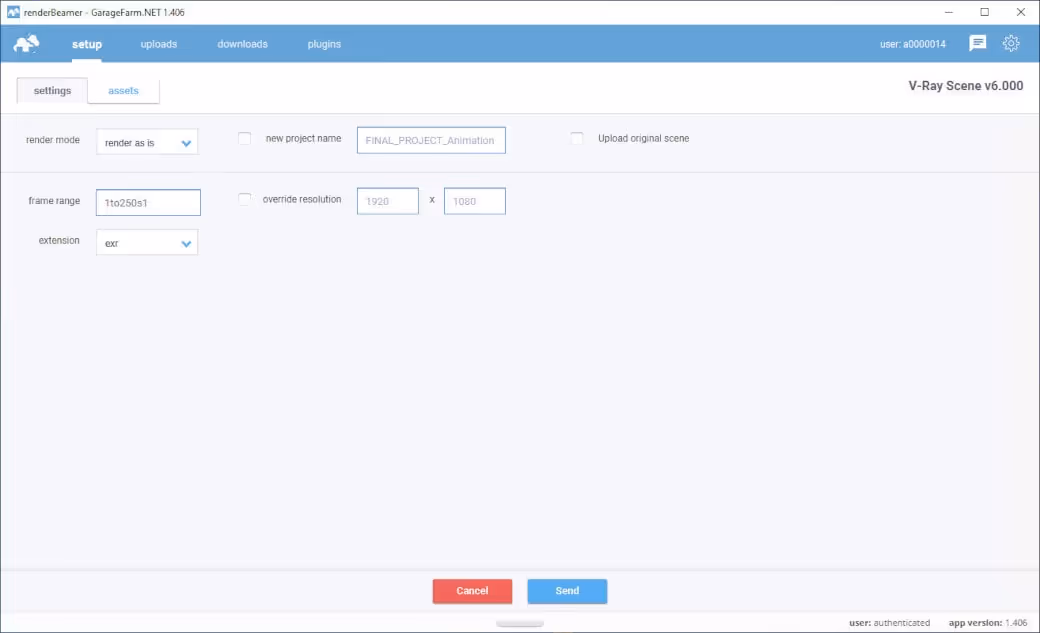Open the settings gear icon
1040x633 pixels.
(x=1011, y=43)
